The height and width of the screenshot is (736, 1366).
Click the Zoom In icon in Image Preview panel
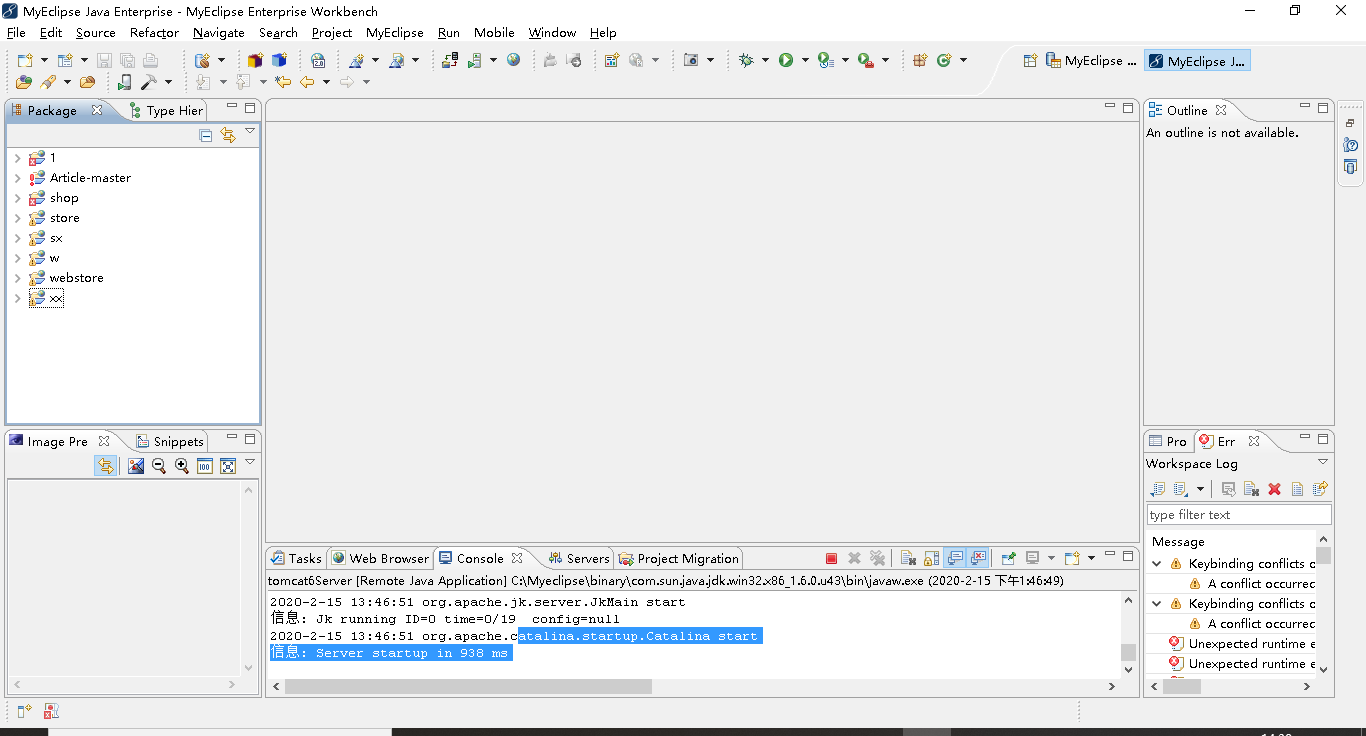[x=181, y=465]
